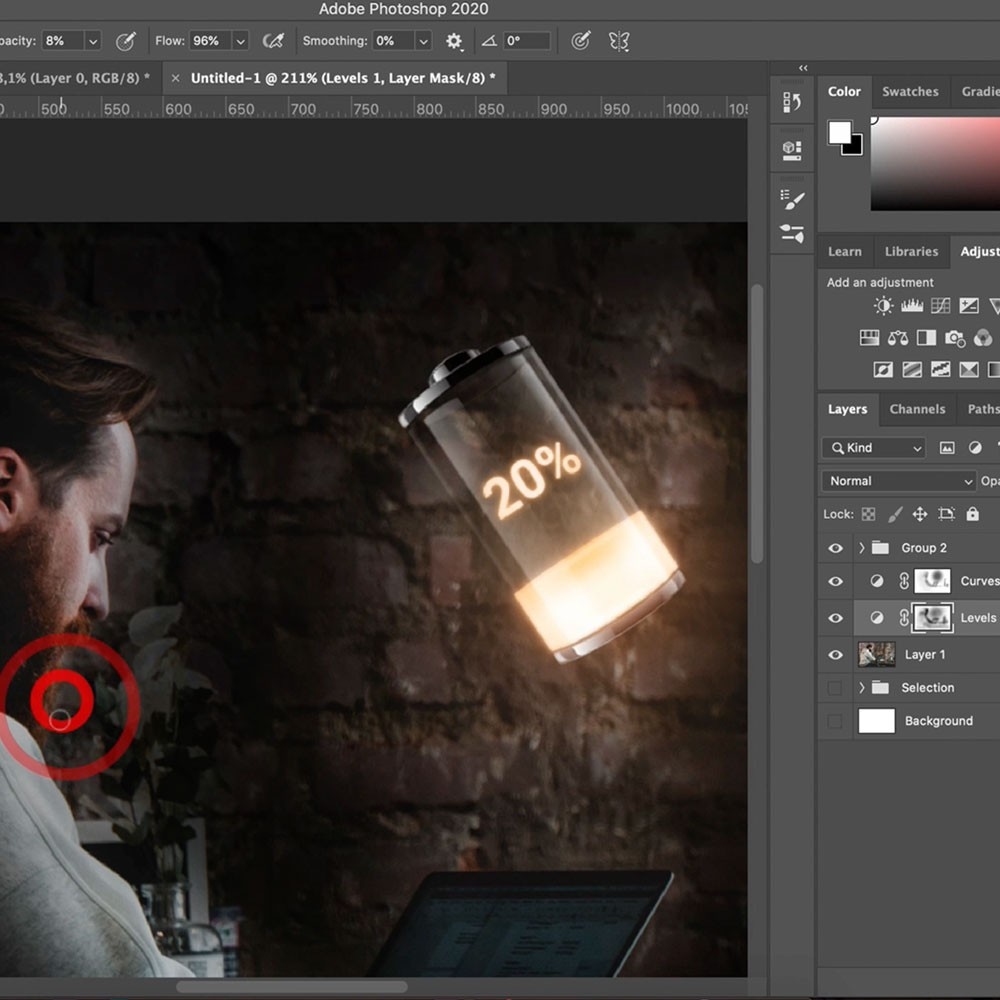
Task: Add a Brightness/Contrast adjustment
Action: [x=883, y=306]
